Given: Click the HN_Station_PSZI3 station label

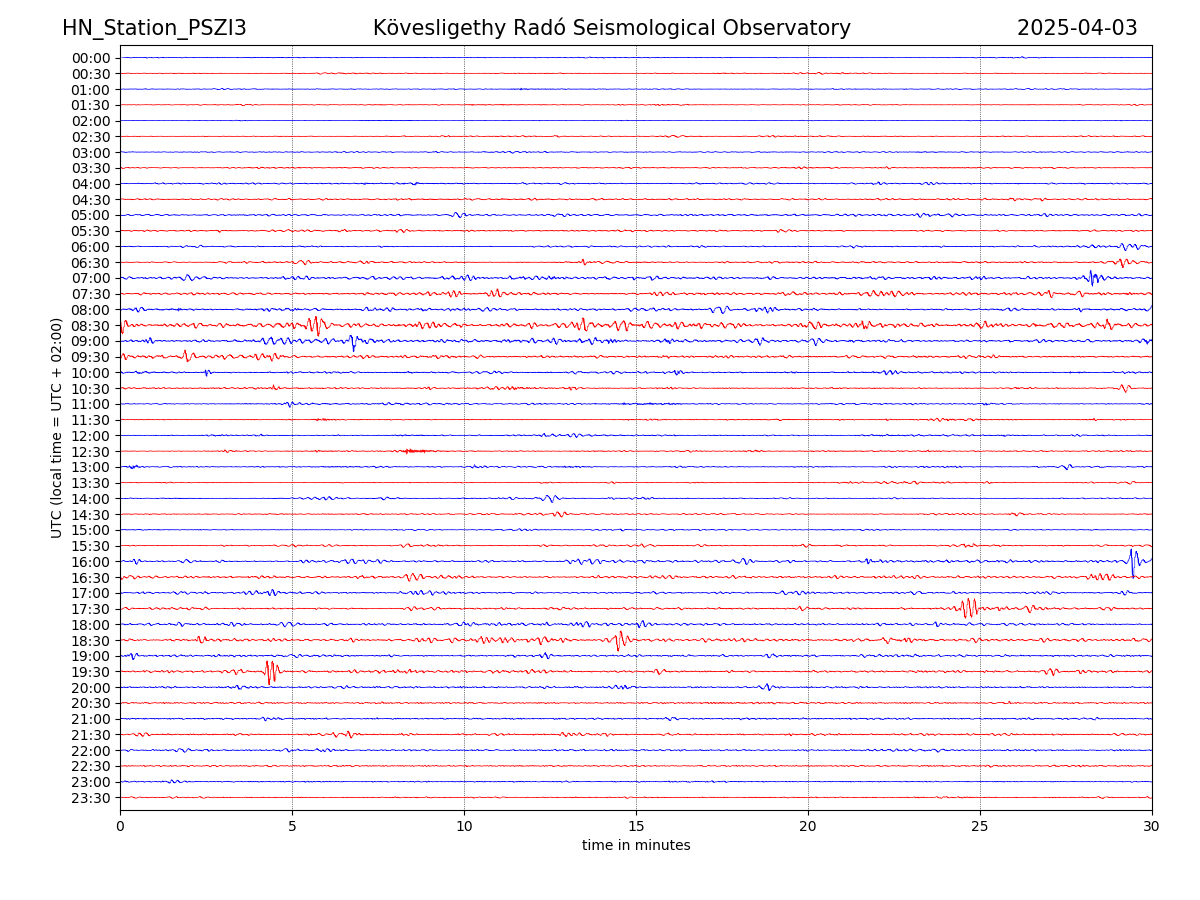Looking at the screenshot, I should pyautogui.click(x=154, y=28).
